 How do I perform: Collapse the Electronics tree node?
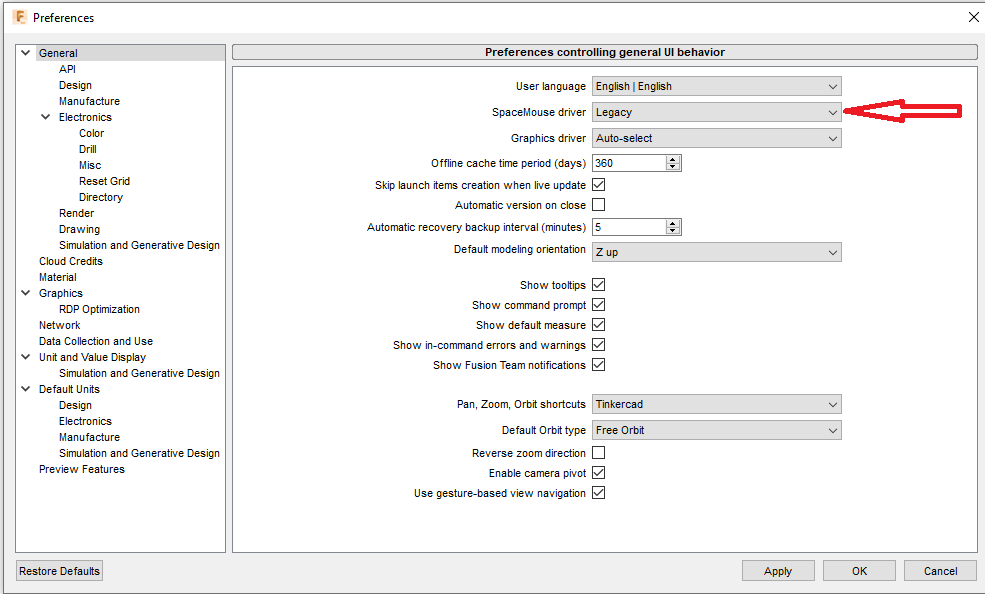(x=46, y=117)
